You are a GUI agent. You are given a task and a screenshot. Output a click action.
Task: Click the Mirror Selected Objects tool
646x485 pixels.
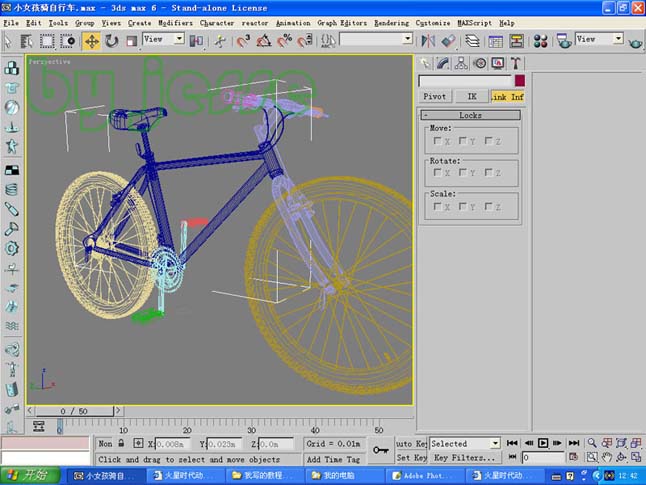tap(428, 41)
